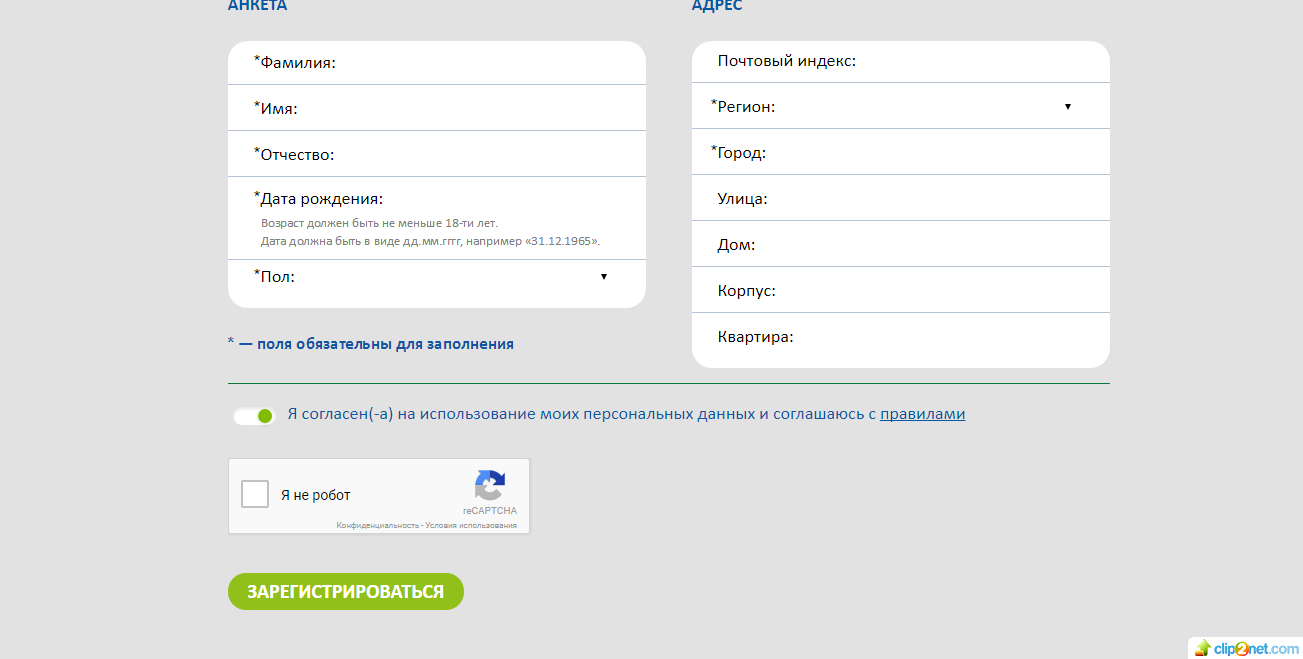Open Условия использования link in reCAPTCHA
Screen dimensions: 1303x659
pos(471,525)
